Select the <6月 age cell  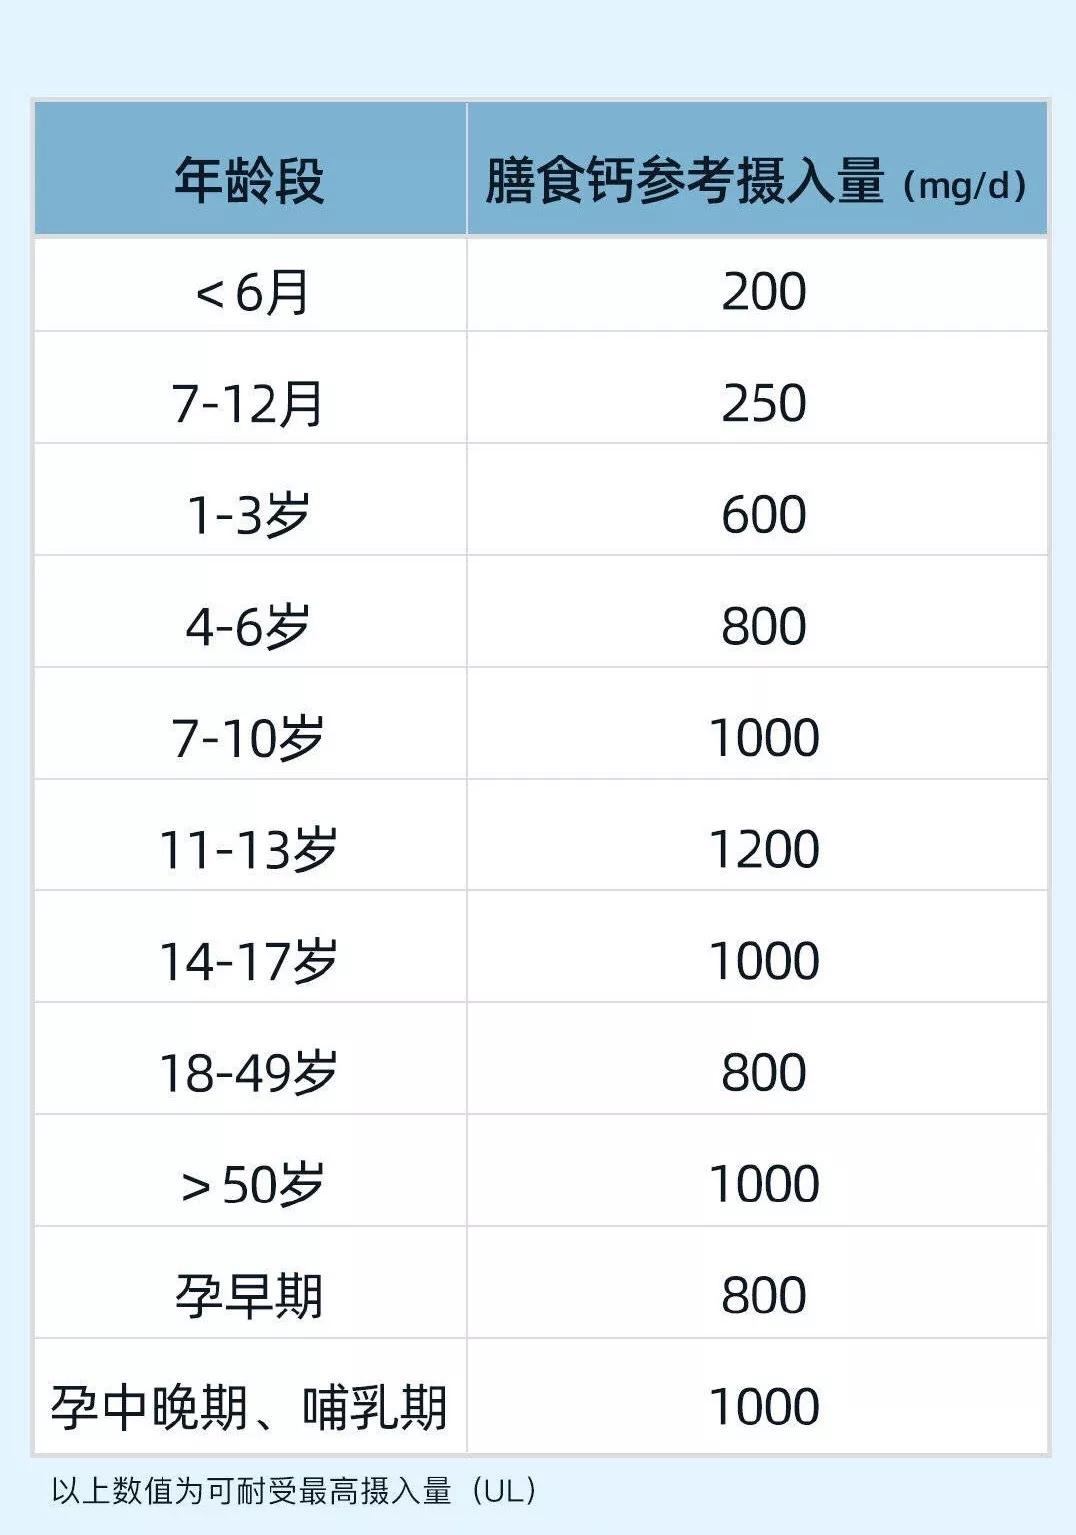click(251, 292)
